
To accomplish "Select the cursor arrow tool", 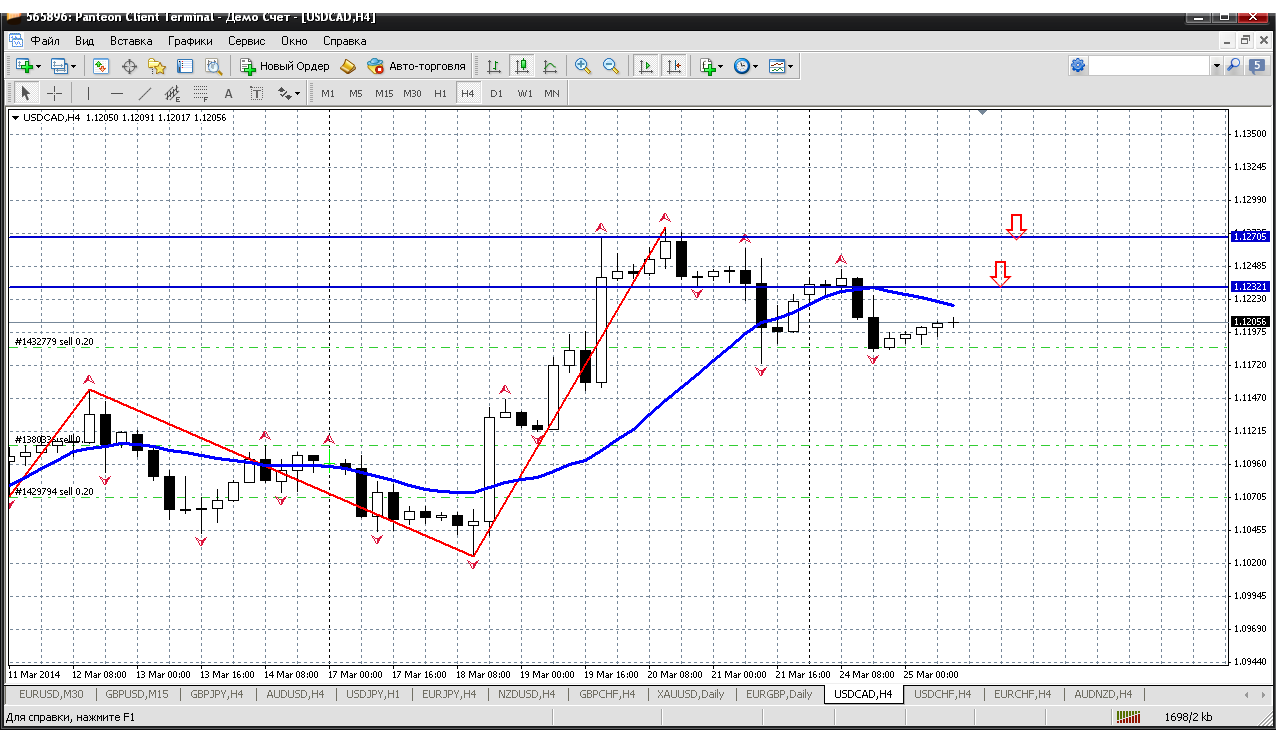I will tap(26, 93).
